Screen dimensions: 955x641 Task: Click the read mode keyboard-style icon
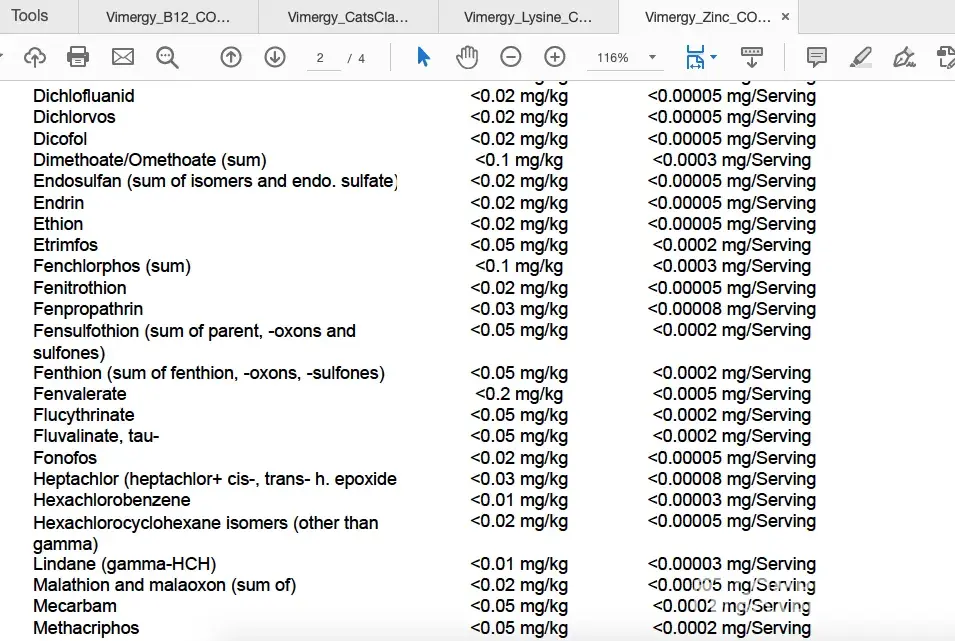coord(752,58)
